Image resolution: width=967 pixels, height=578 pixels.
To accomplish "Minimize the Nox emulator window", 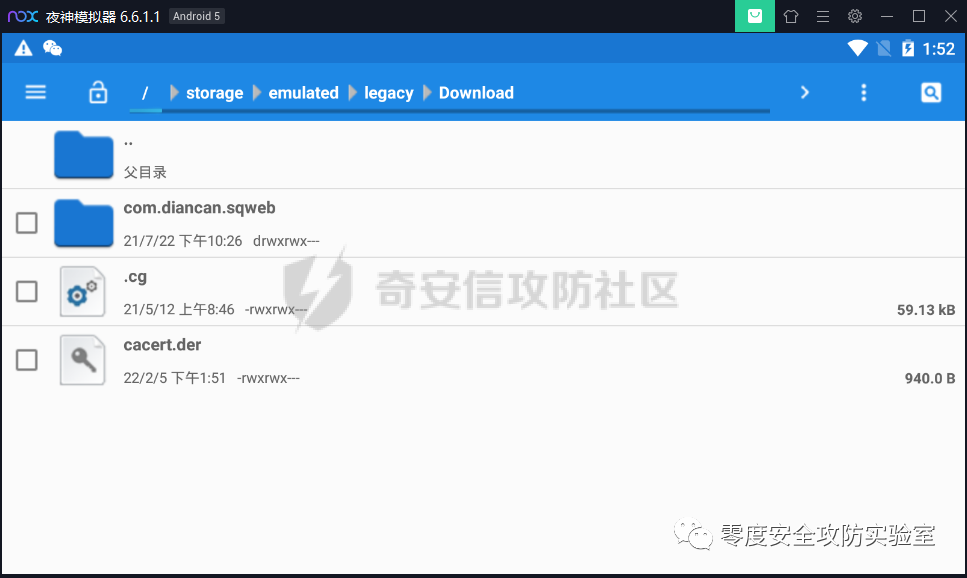I will [x=887, y=17].
